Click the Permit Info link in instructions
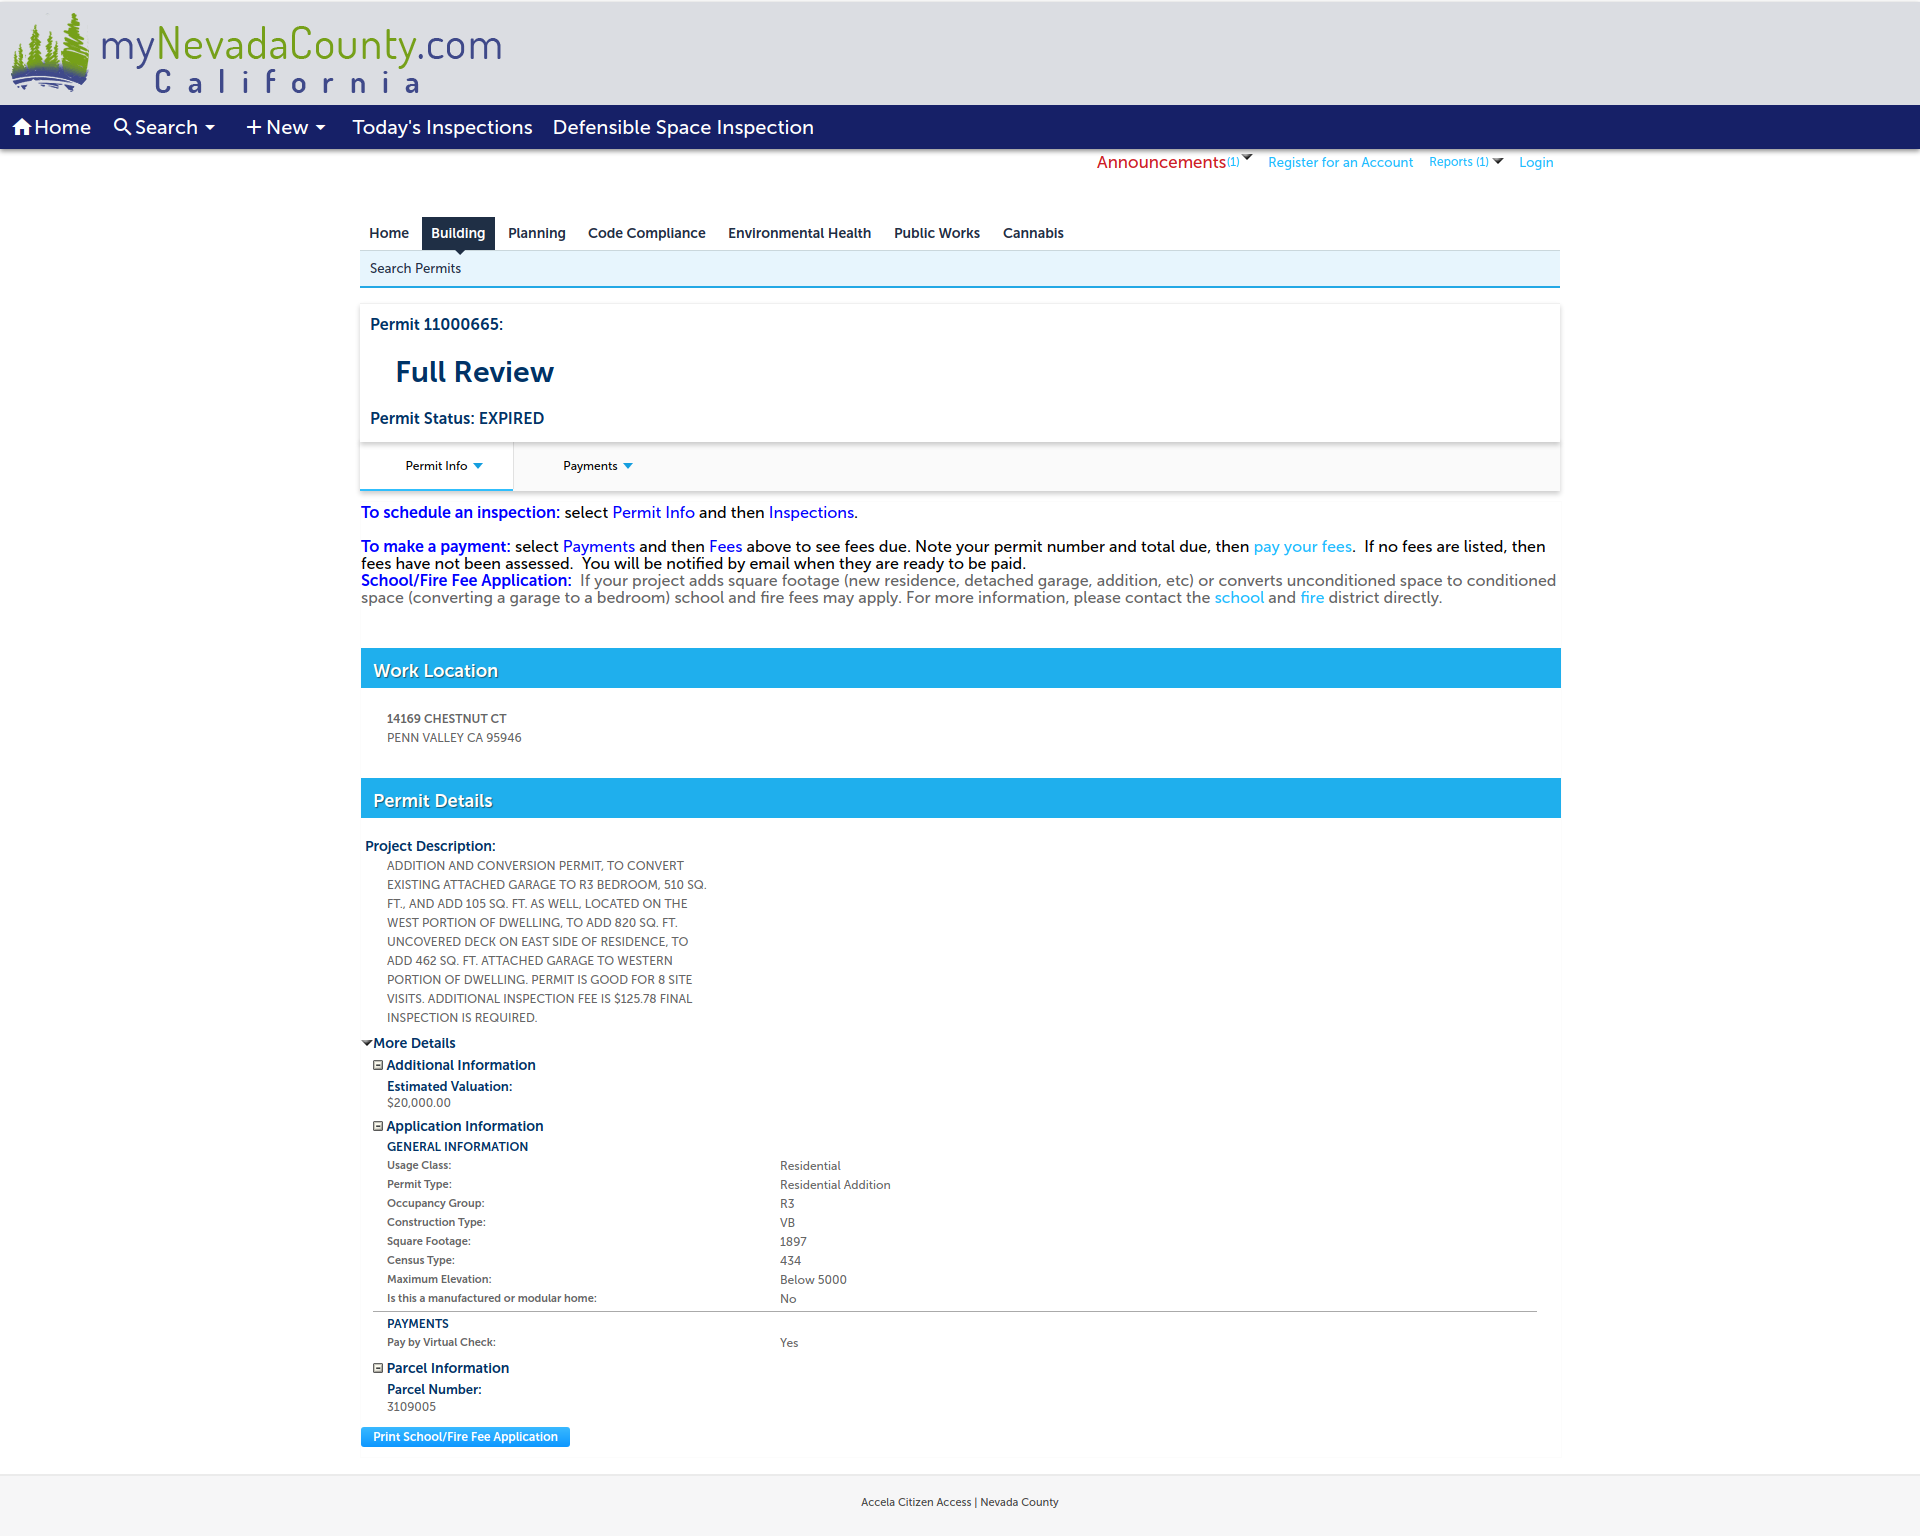 pos(653,512)
